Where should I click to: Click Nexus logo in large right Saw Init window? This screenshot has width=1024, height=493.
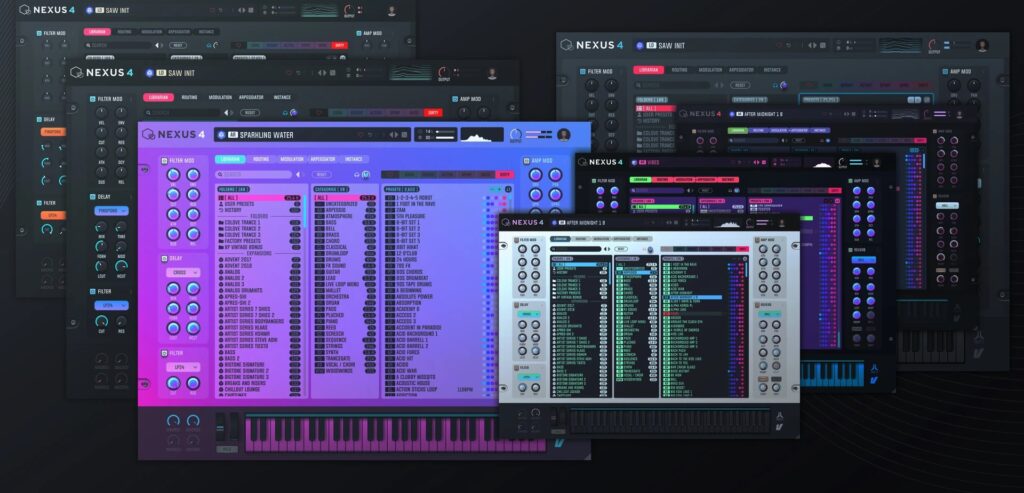[x=592, y=45]
